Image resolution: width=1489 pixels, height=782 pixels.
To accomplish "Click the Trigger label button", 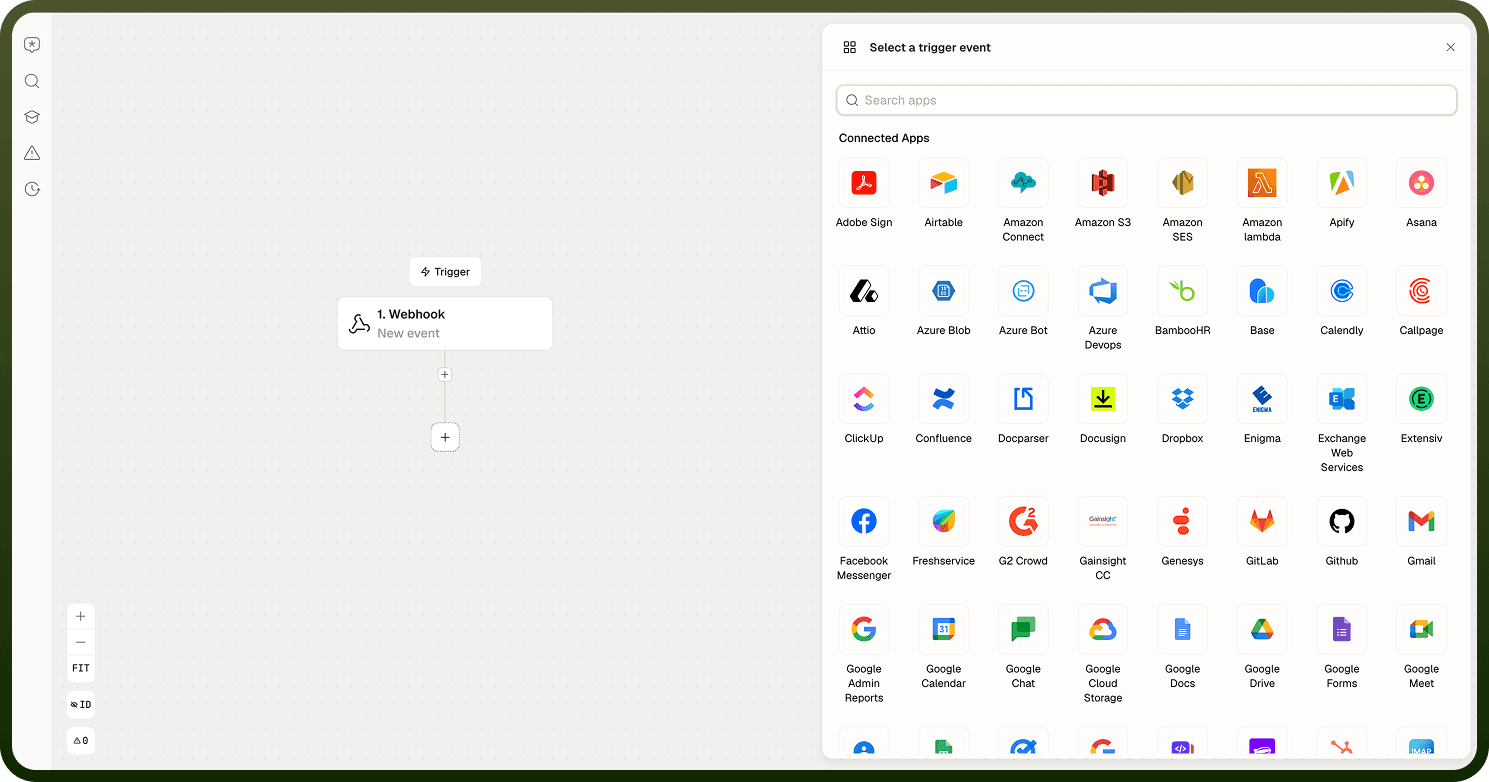I will pyautogui.click(x=445, y=272).
